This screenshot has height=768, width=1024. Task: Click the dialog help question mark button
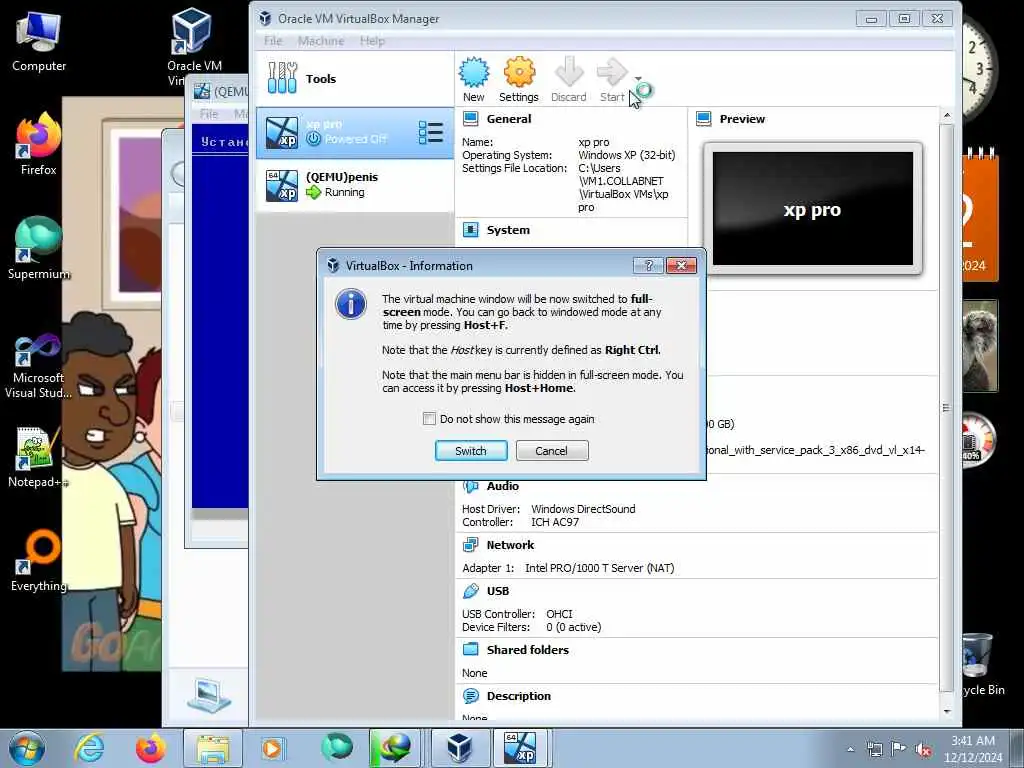tap(648, 265)
